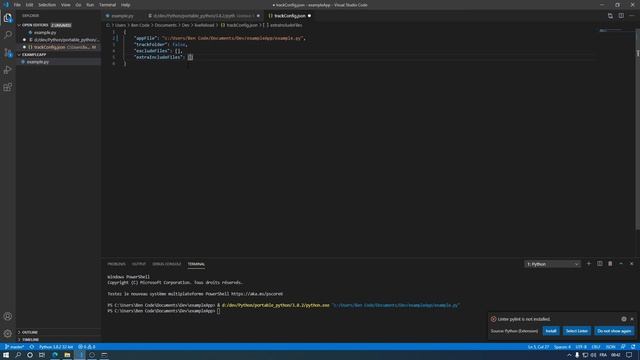
Task: Switch to the Debug Console tab
Action: [x=167, y=264]
